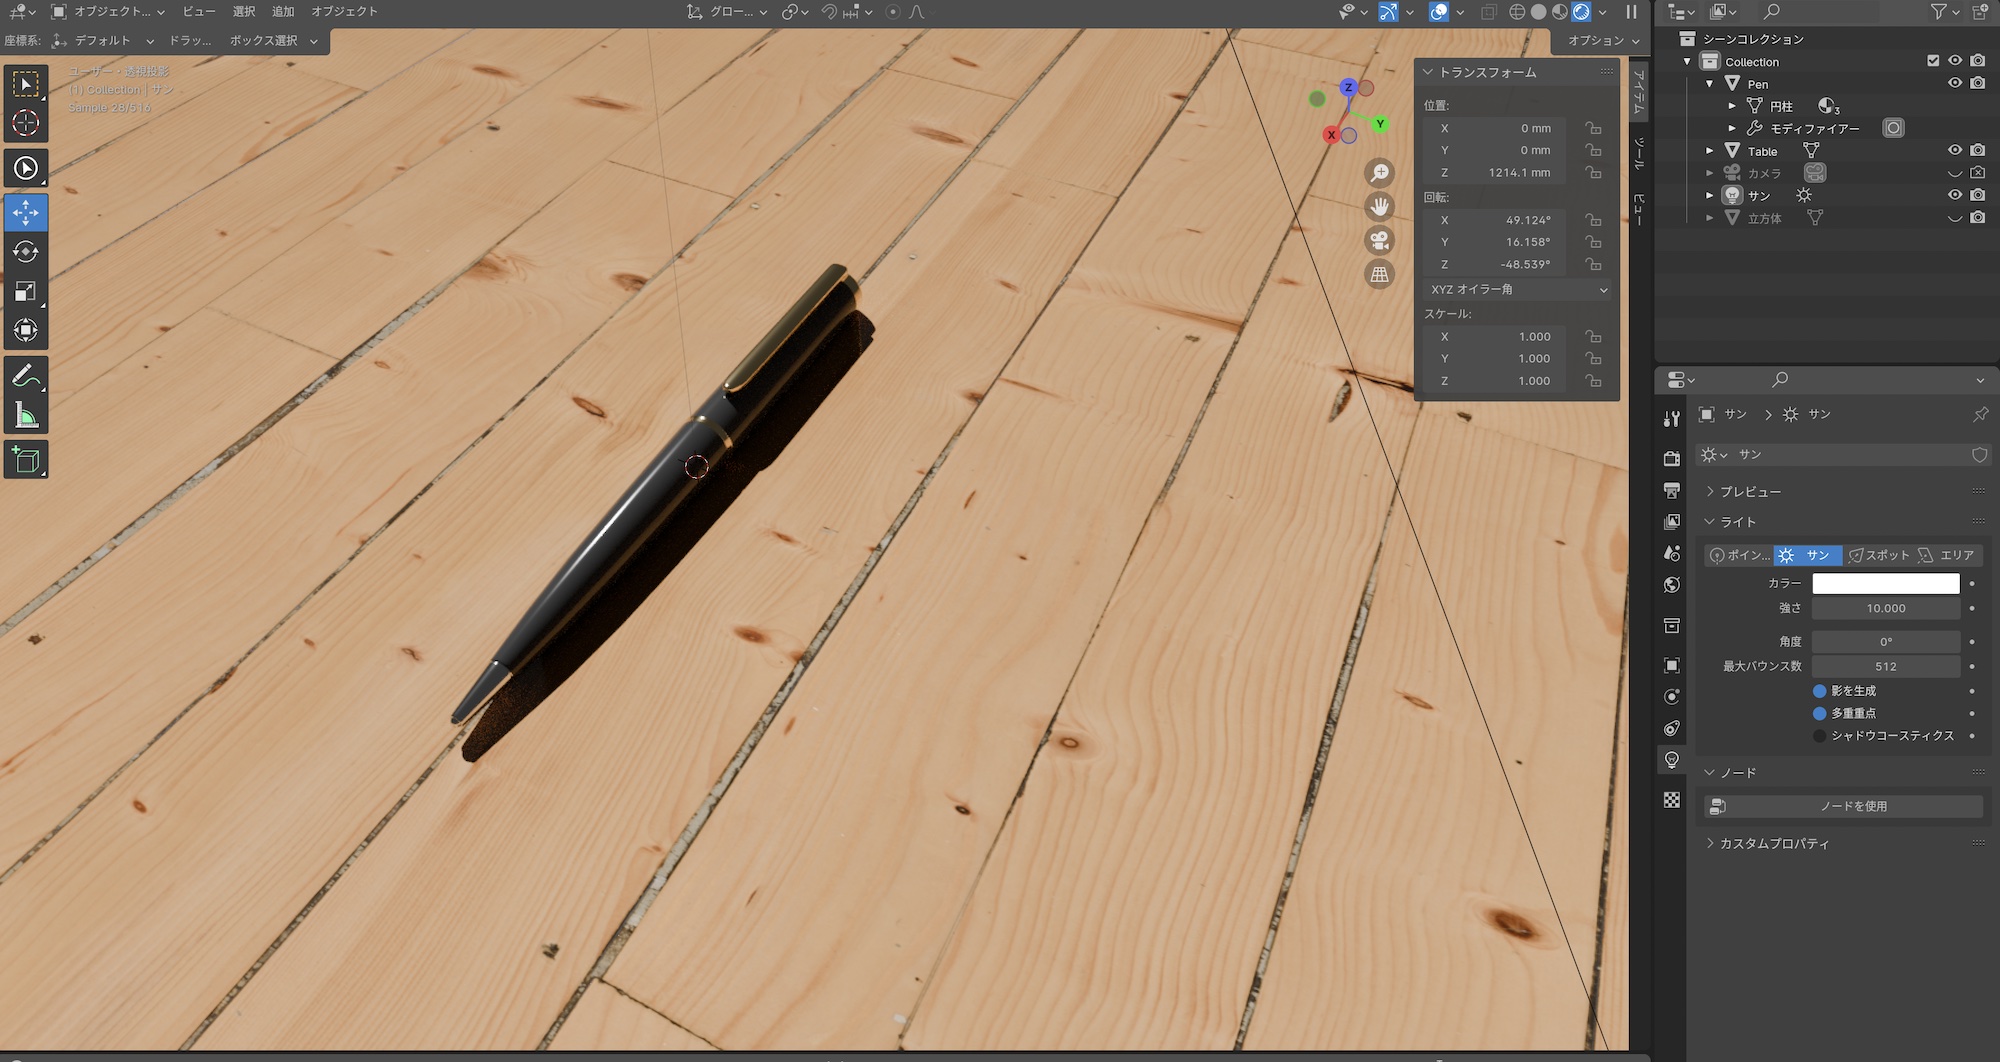Select the Move tool in the toolbar
The height and width of the screenshot is (1062, 2000).
(x=26, y=213)
